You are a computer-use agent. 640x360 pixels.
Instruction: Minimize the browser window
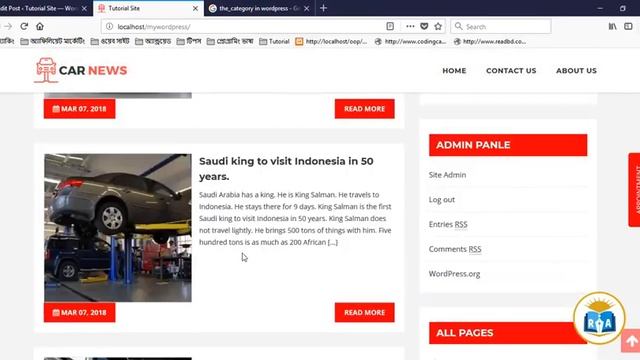[600, 8]
